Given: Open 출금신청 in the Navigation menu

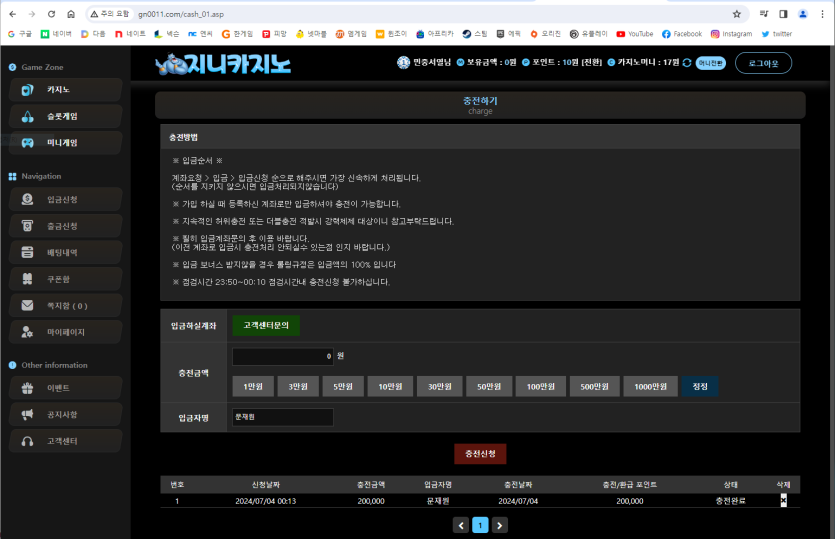Looking at the screenshot, I should tap(64, 226).
